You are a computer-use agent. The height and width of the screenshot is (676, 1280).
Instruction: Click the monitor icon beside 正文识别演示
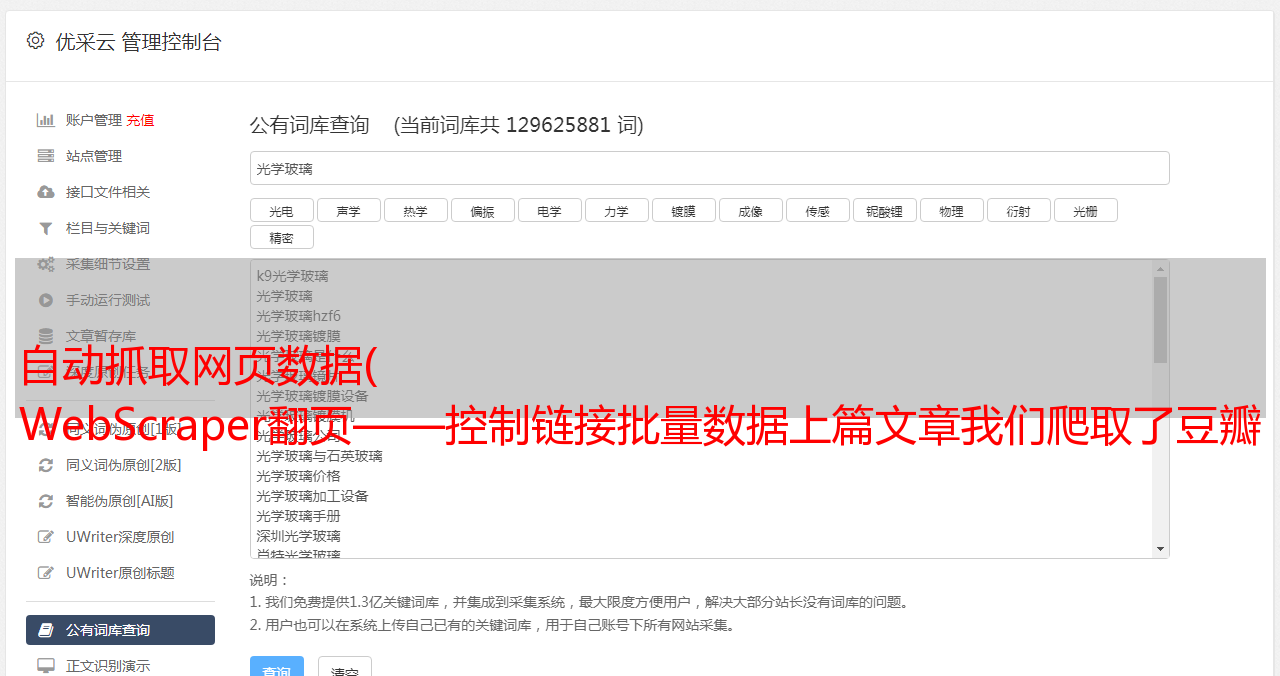(46, 665)
